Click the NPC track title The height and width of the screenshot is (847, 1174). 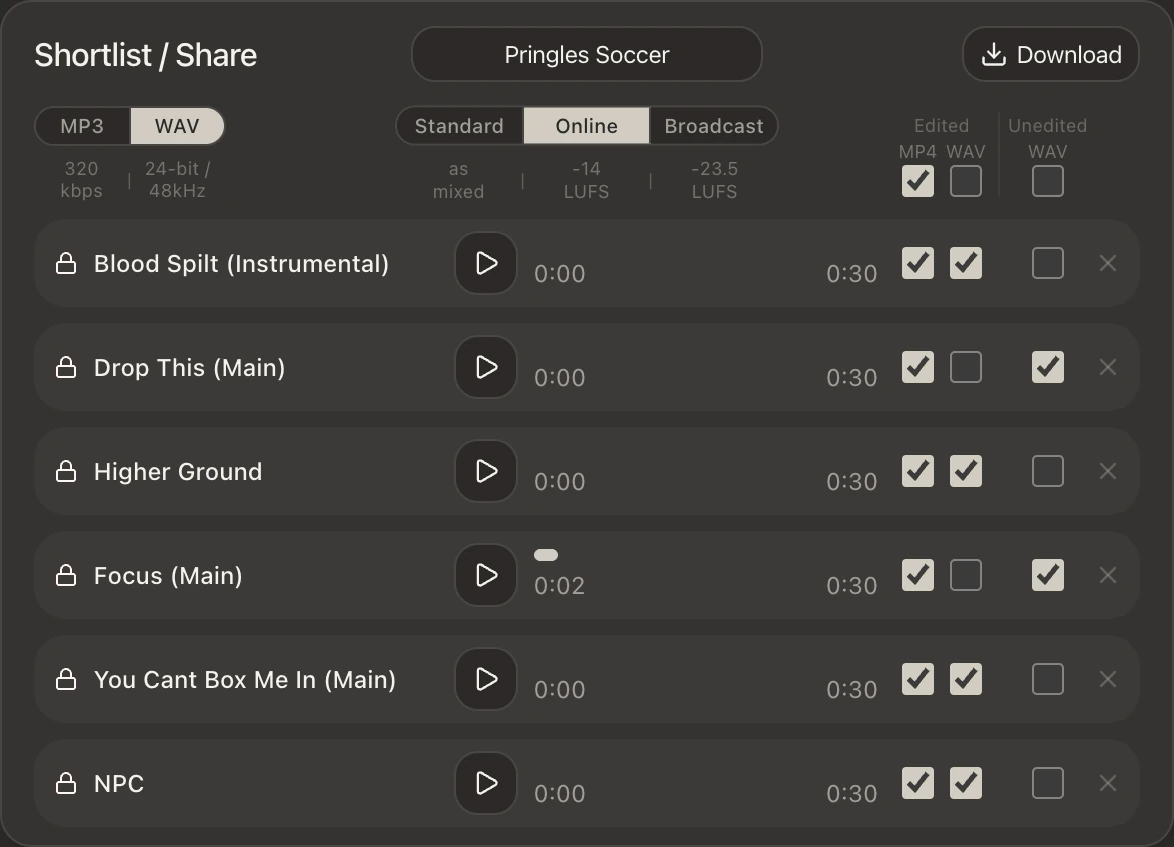[119, 783]
